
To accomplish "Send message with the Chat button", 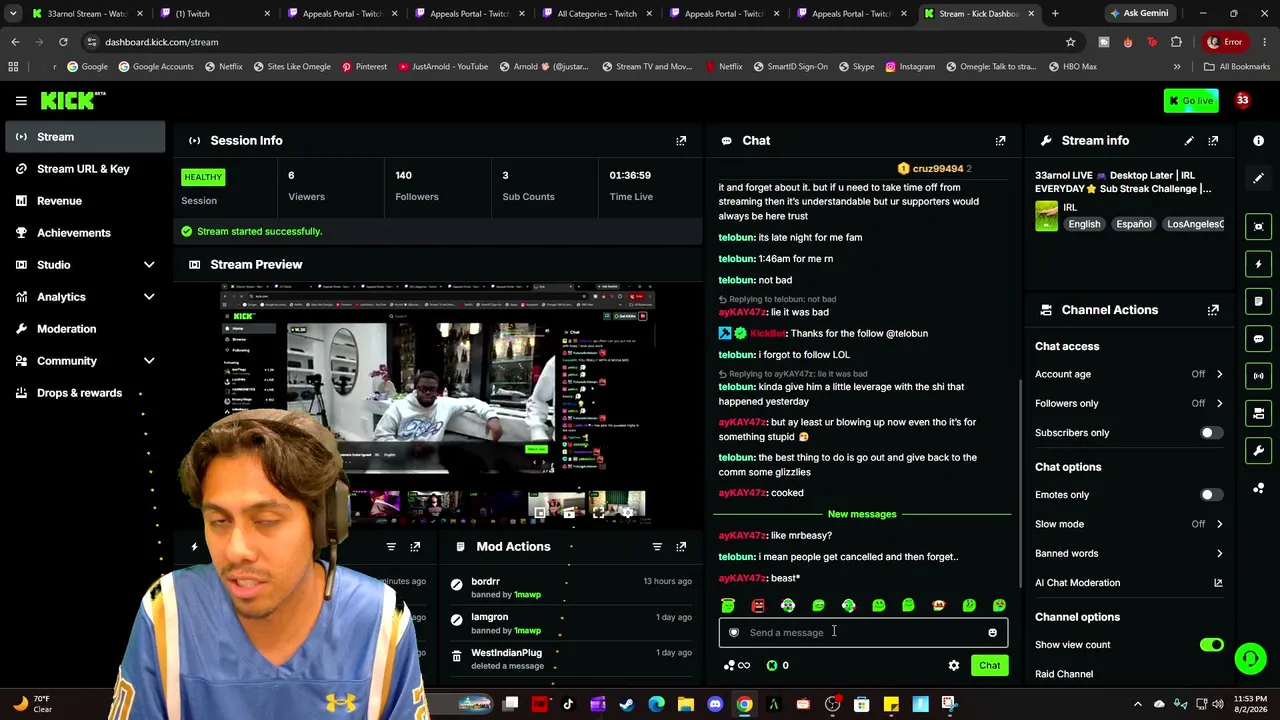I will pos(989,666).
